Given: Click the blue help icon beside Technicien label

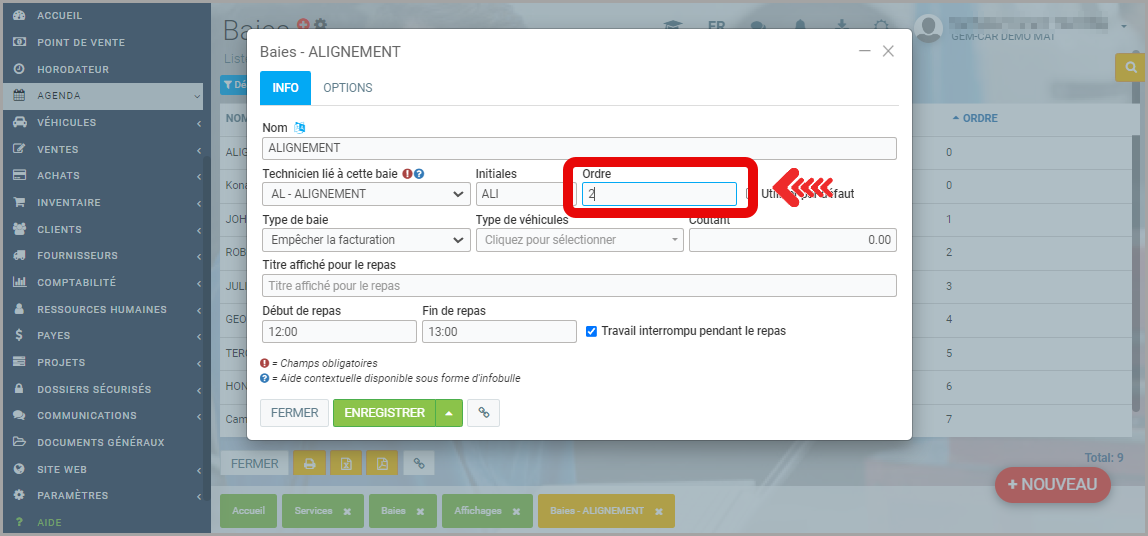Looking at the screenshot, I should 420,174.
